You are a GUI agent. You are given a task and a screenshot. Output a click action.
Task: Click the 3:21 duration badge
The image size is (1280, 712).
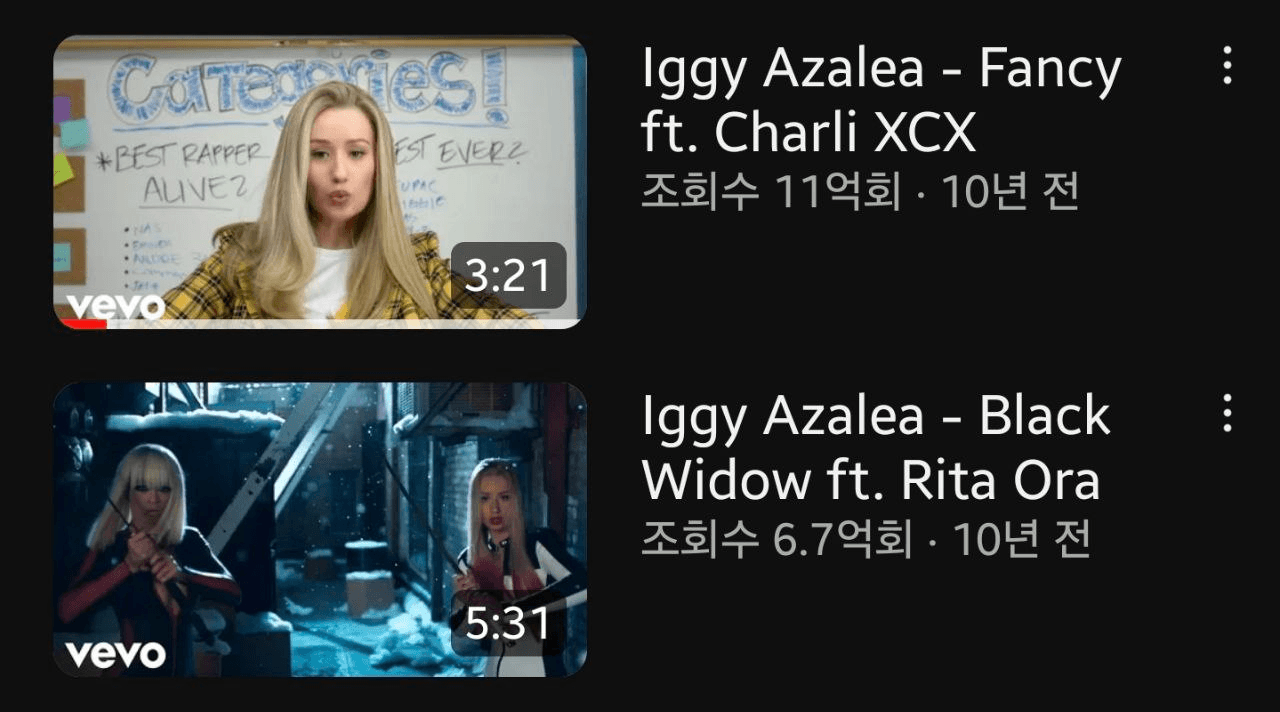[x=508, y=275]
